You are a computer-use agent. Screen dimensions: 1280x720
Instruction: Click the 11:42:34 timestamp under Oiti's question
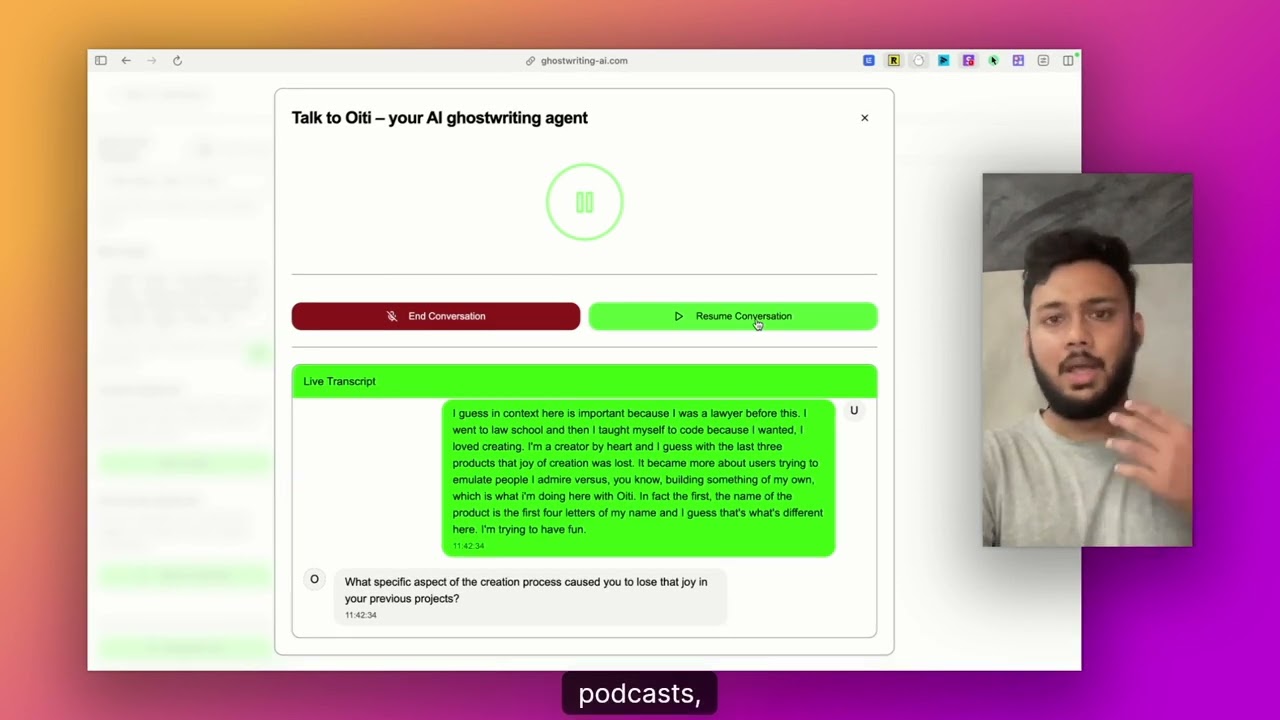pyautogui.click(x=361, y=615)
